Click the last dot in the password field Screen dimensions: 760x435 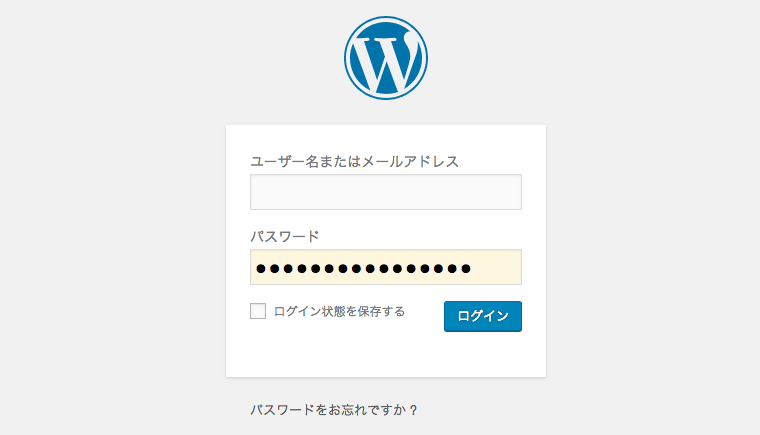pos(466,268)
